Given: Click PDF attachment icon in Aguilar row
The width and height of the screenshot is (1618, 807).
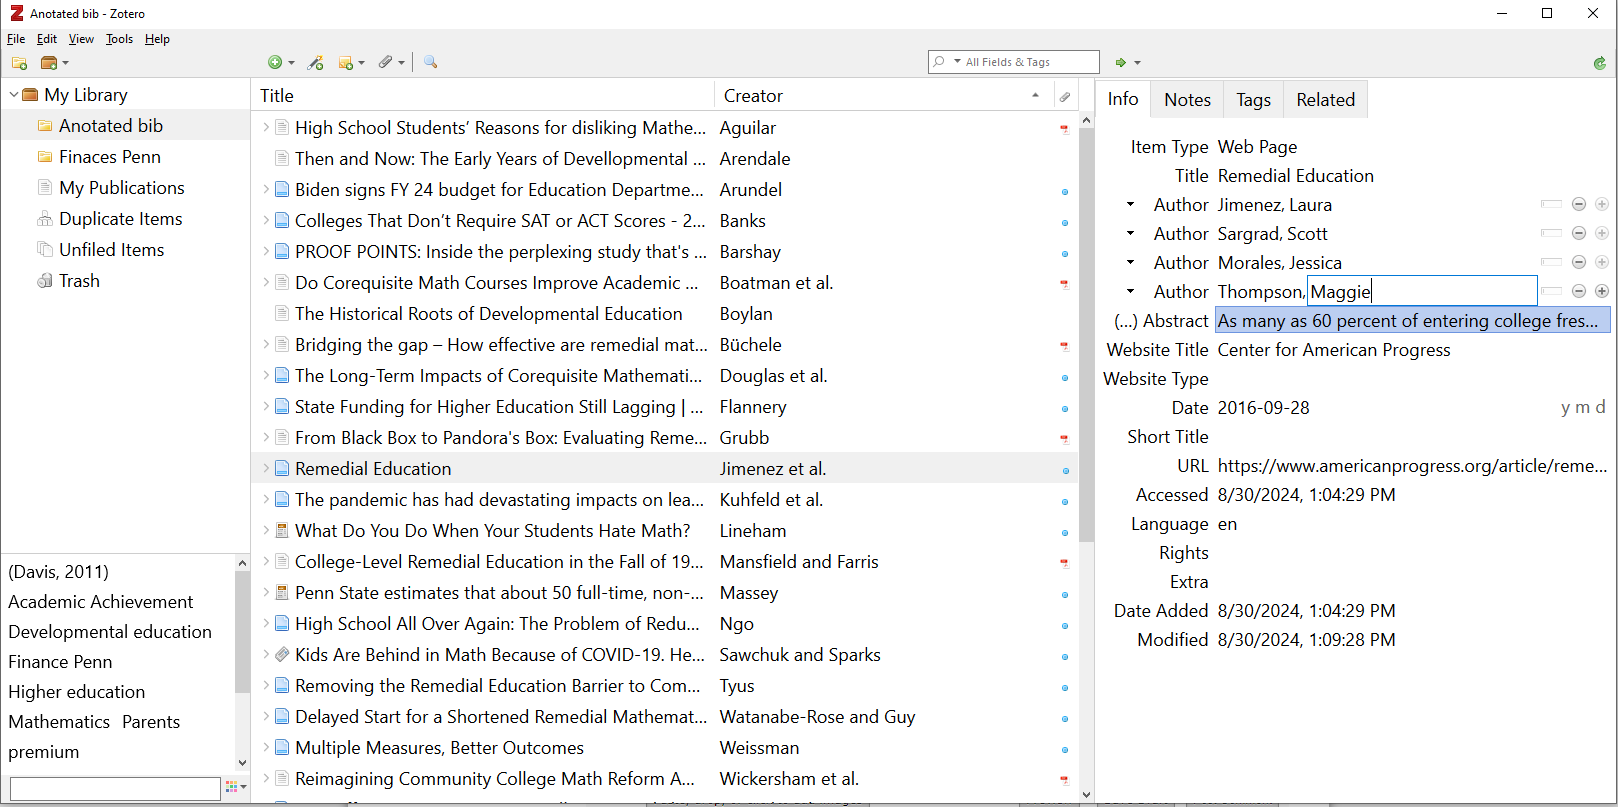Looking at the screenshot, I should tap(1064, 129).
